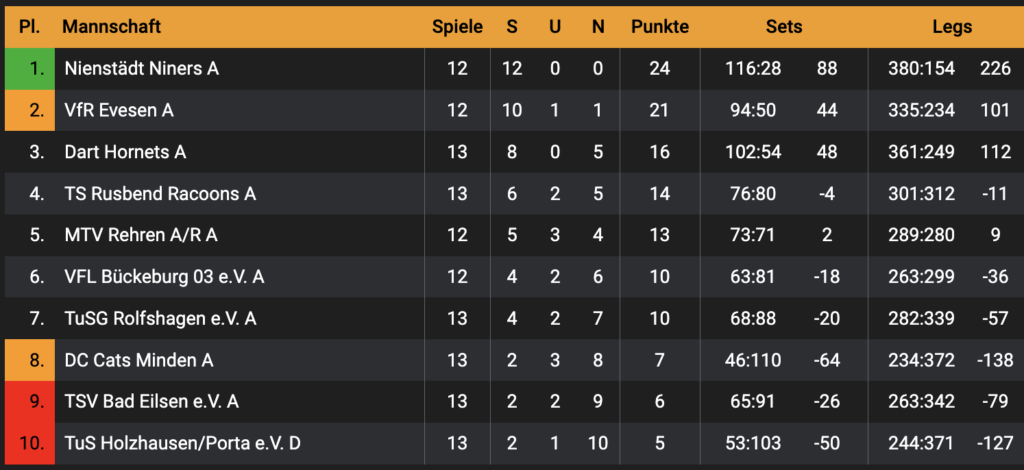Sort by the Spiele column header
The image size is (1024, 470).
(x=457, y=27)
